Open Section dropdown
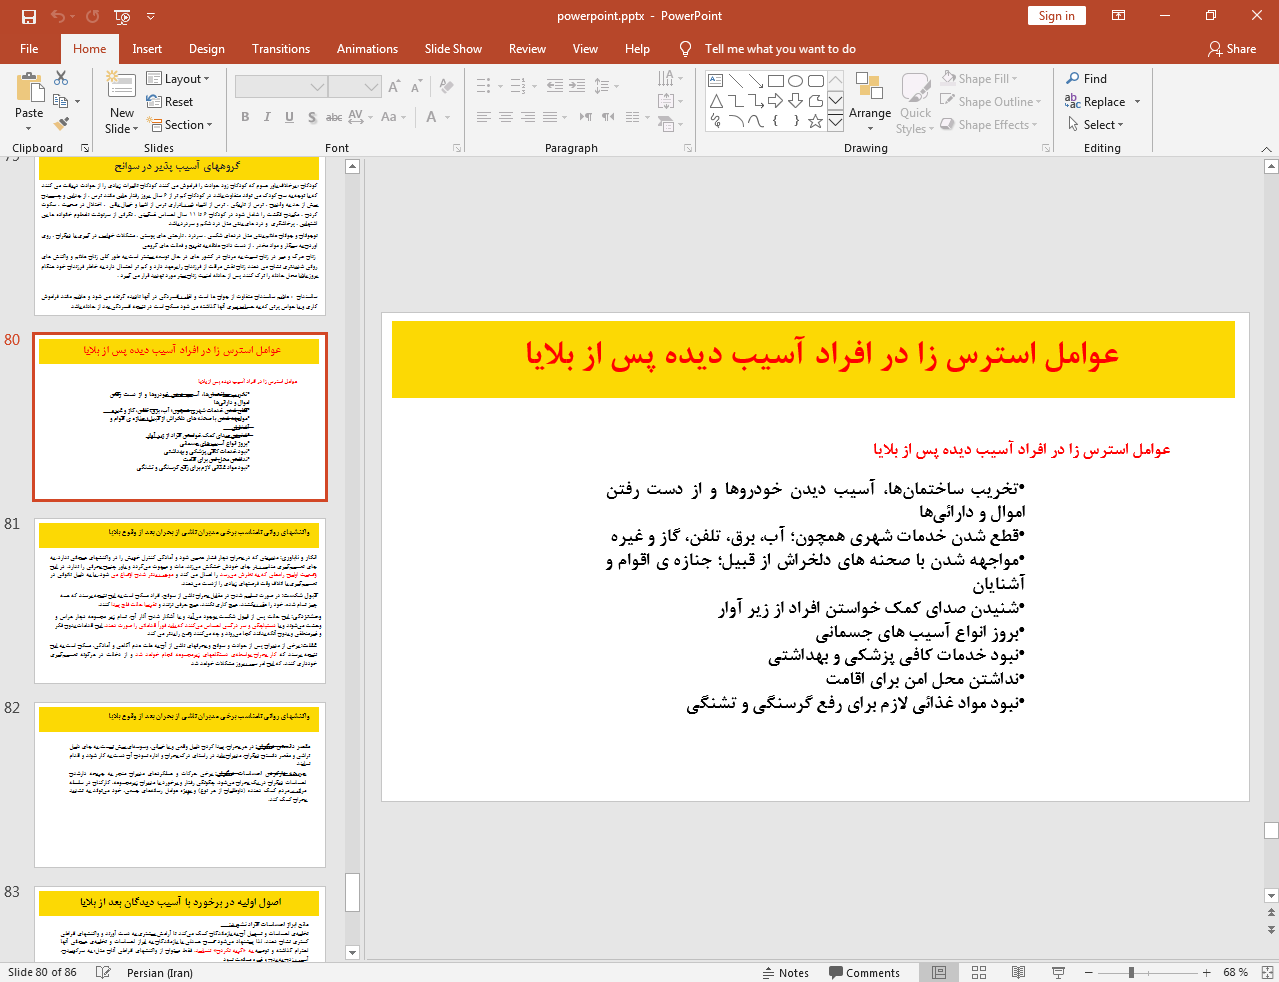Viewport: 1279px width, 982px height. [180, 125]
